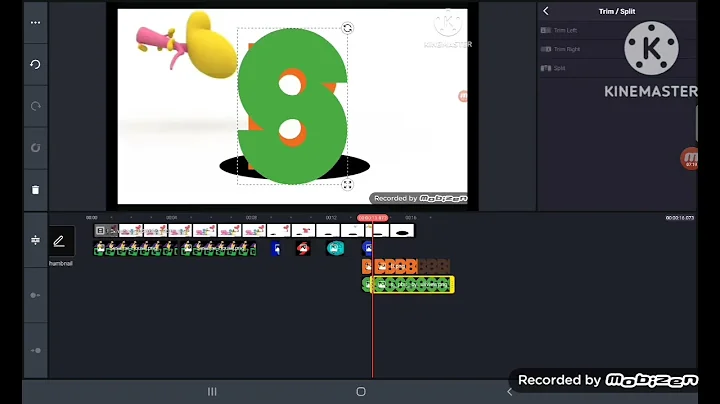This screenshot has height=404, width=720.
Task: Select the green S shape in preview
Action: pyautogui.click(x=292, y=106)
